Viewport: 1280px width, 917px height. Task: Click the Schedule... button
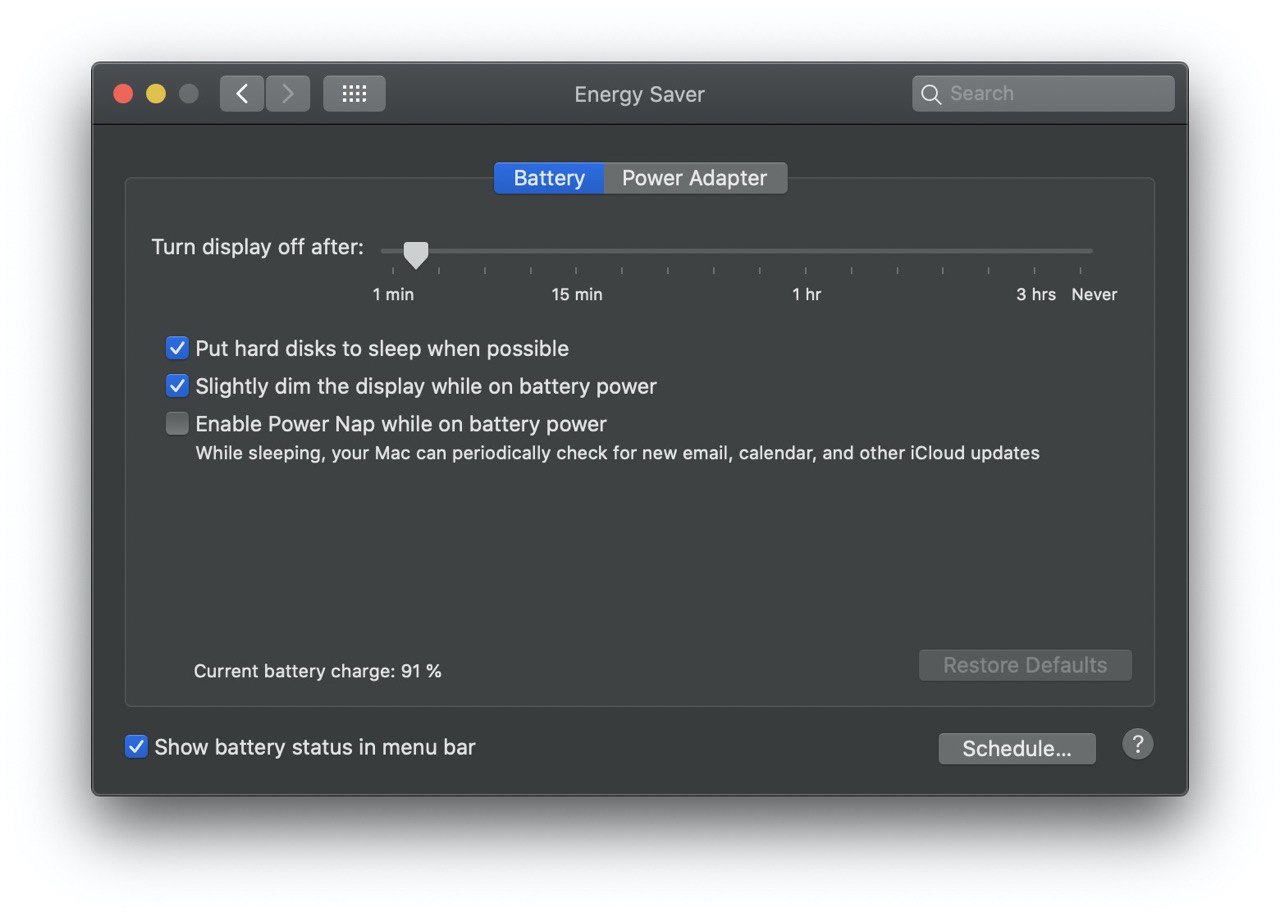tap(1017, 749)
